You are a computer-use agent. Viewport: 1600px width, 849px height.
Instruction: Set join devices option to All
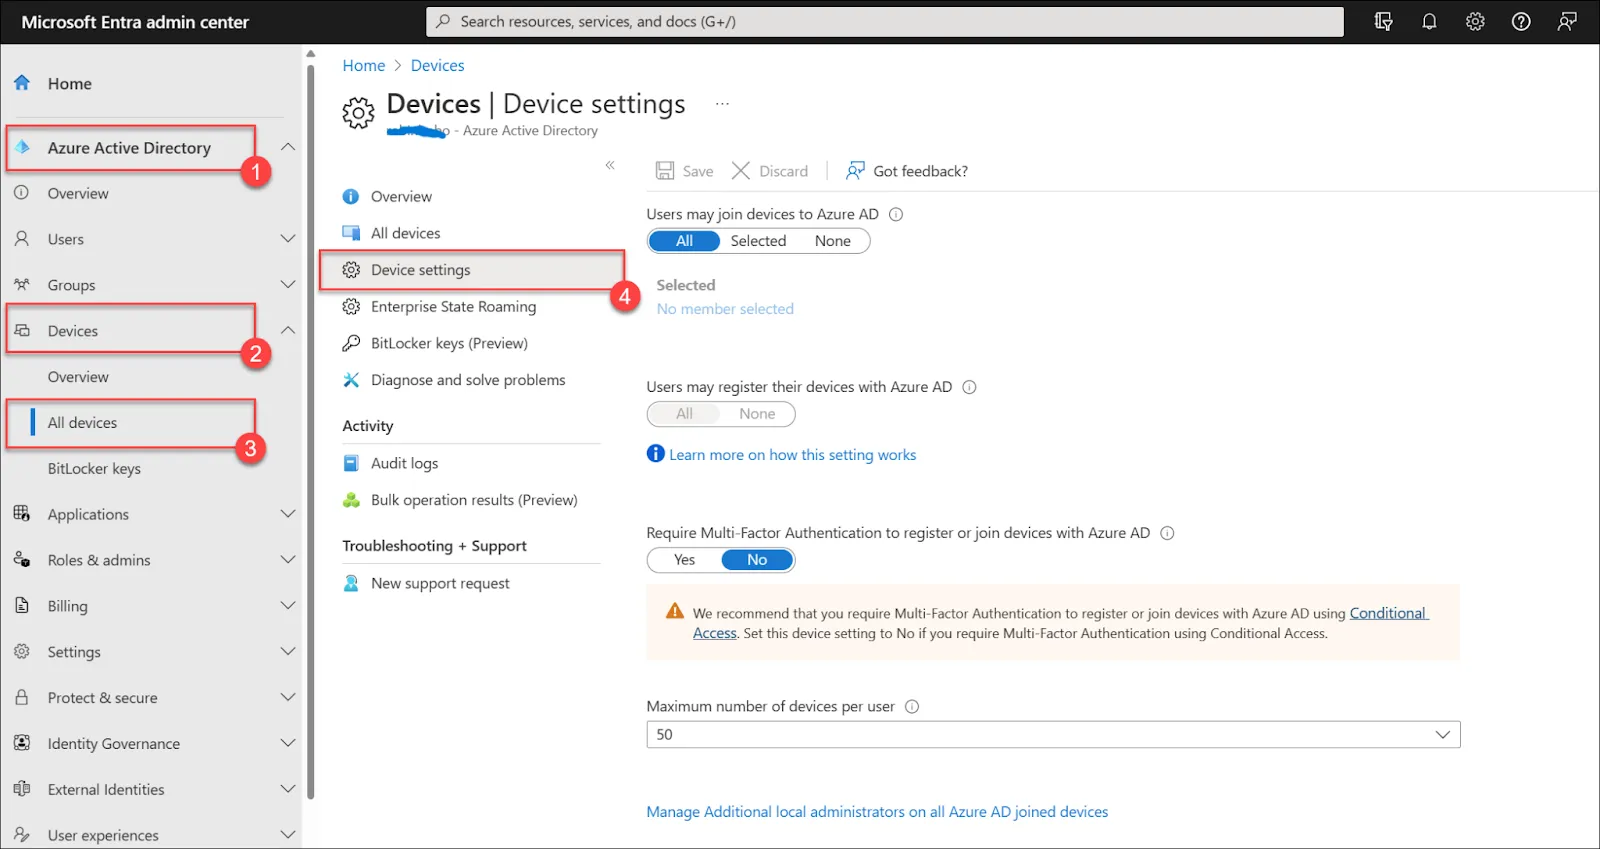684,241
